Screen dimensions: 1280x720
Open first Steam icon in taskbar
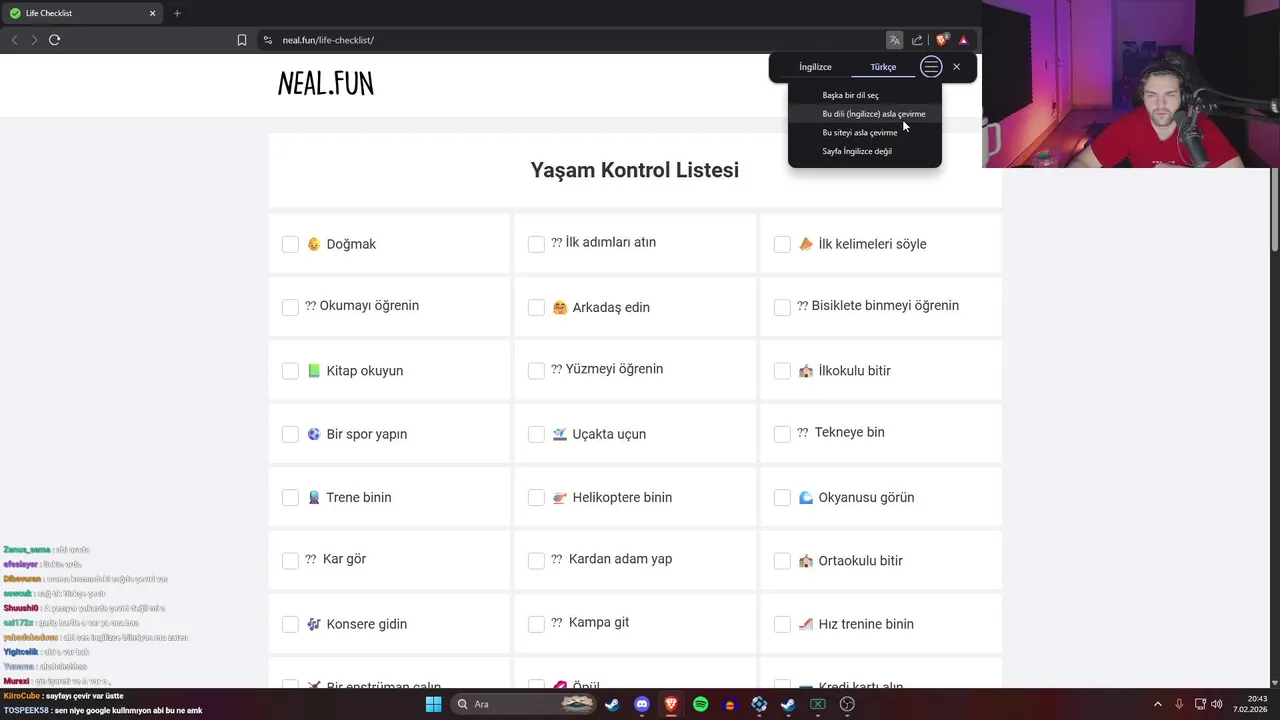[x=612, y=704]
